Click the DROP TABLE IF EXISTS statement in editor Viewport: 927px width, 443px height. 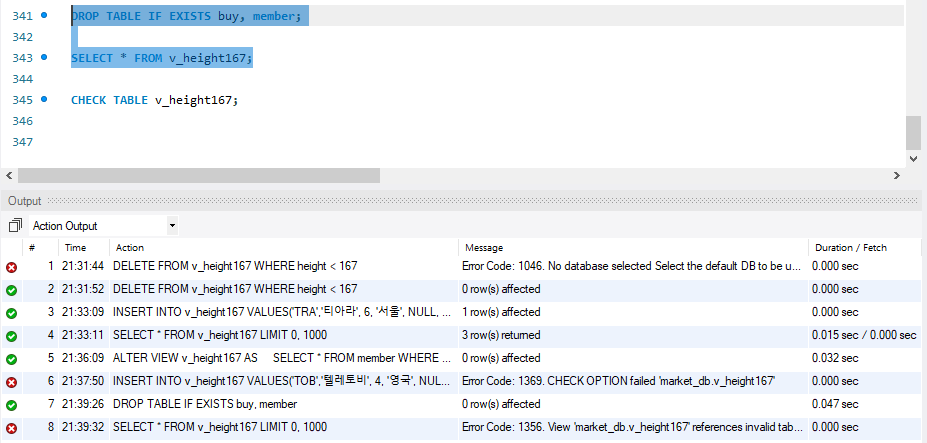click(186, 16)
